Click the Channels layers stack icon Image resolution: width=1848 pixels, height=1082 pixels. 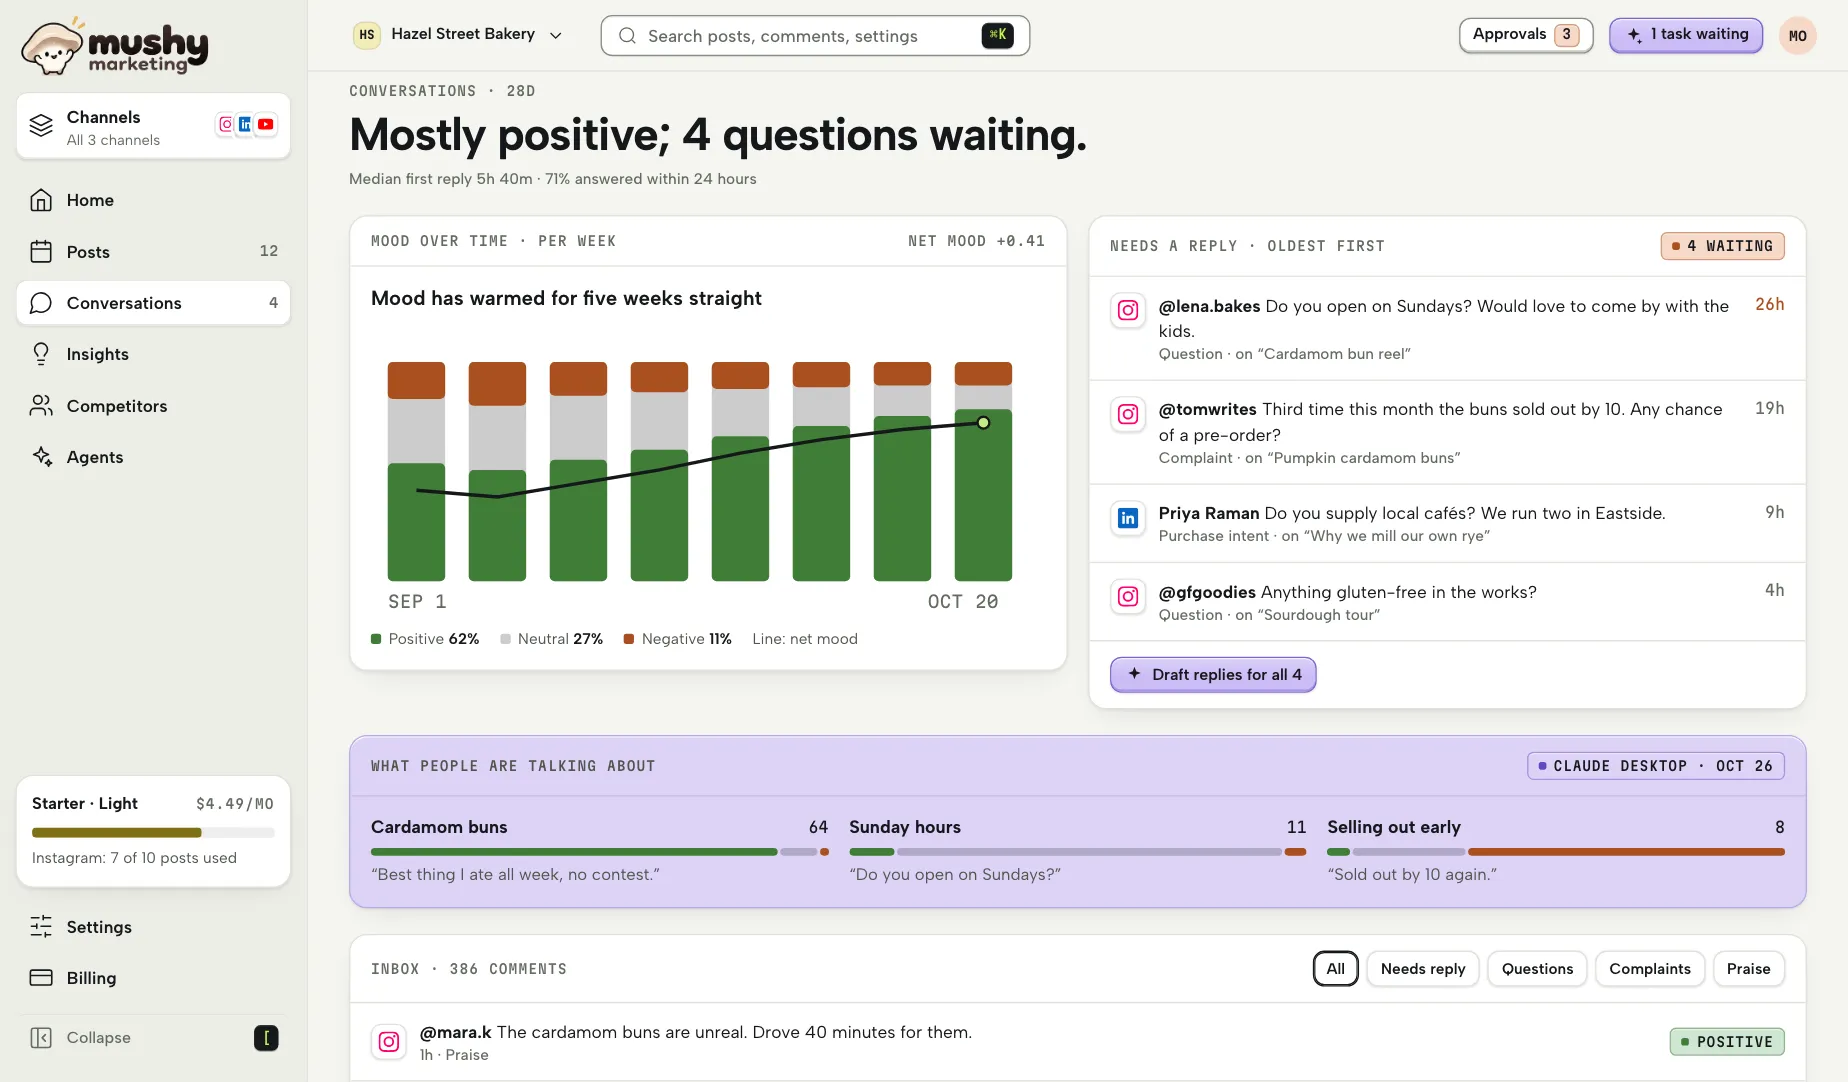point(41,125)
